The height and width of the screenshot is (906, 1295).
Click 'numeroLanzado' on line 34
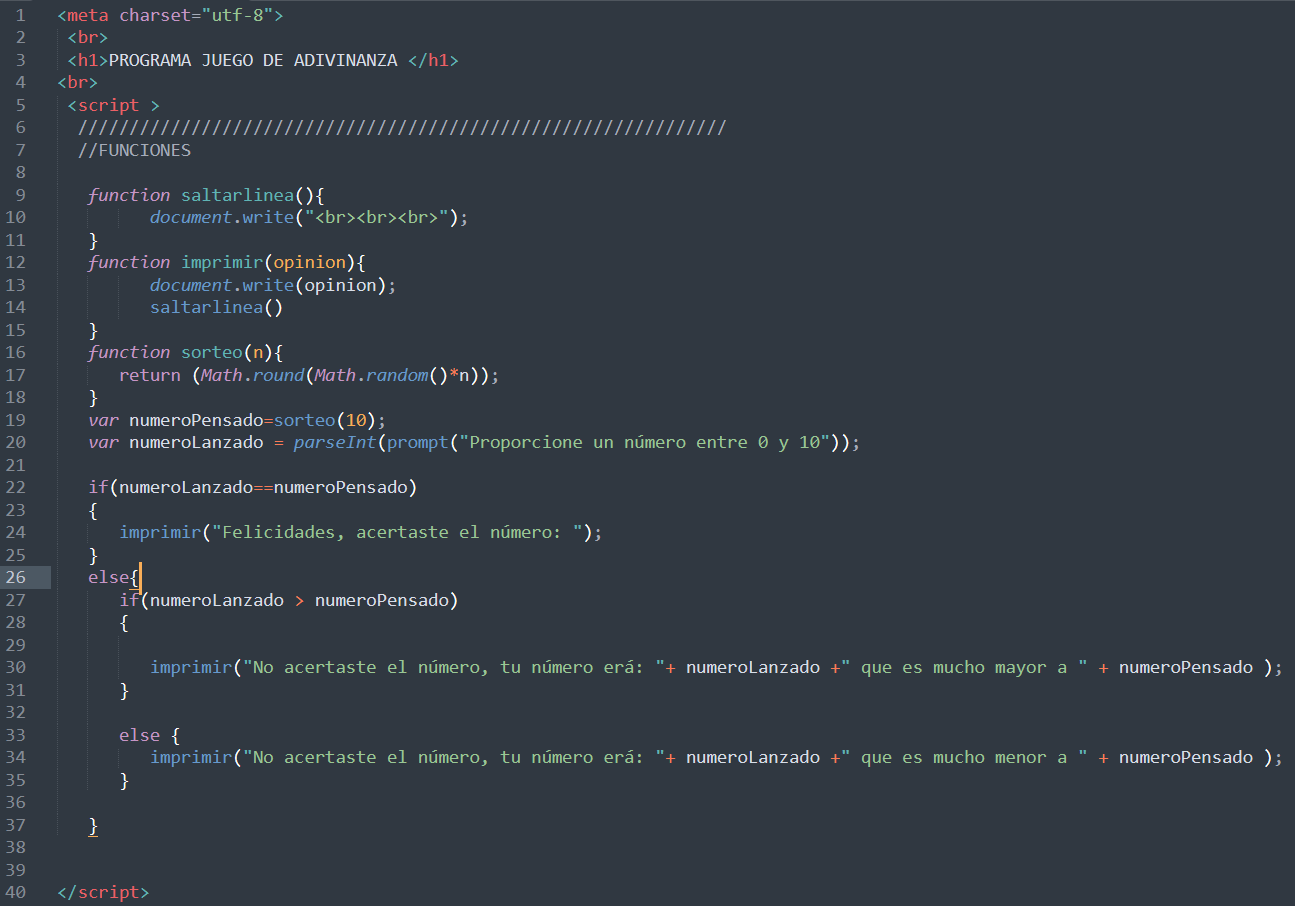[x=753, y=757]
